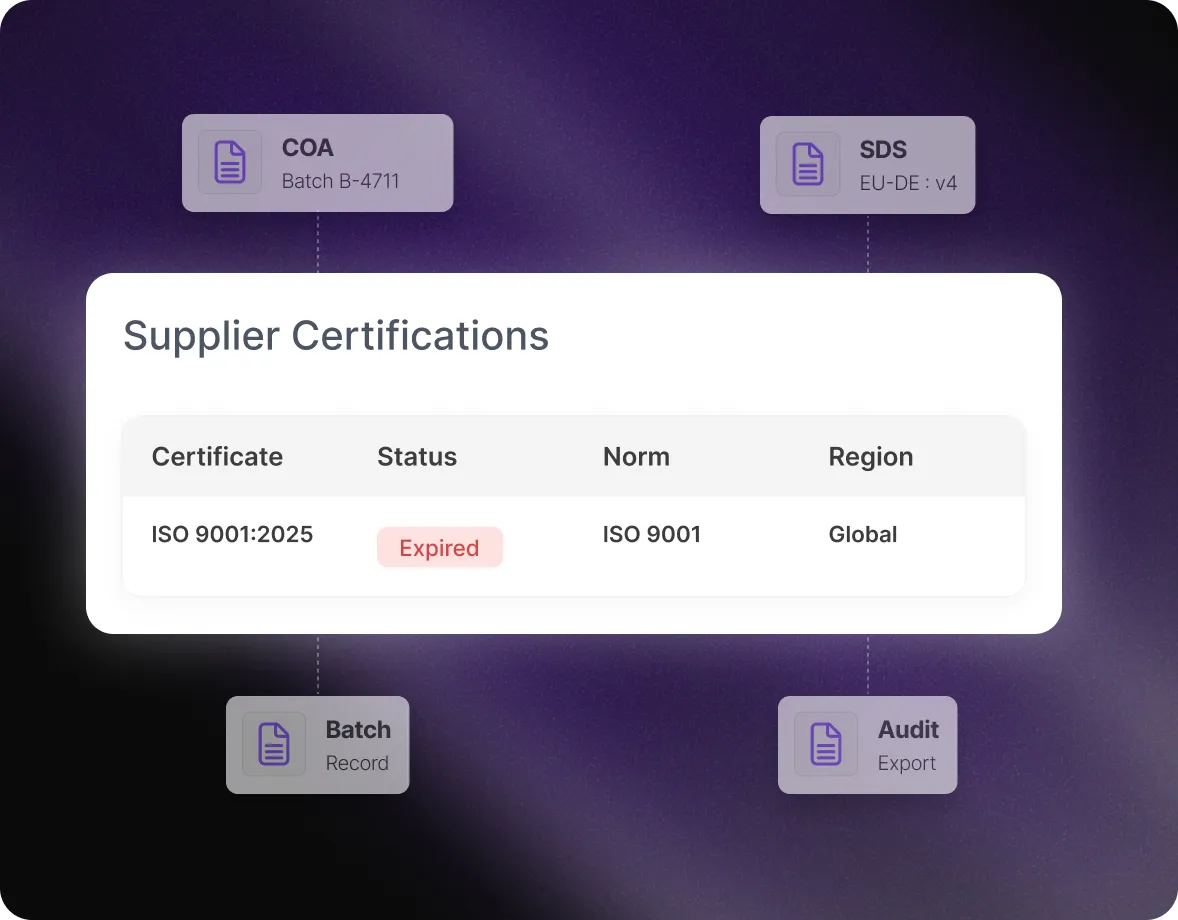Viewport: 1178px width, 920px height.
Task: Open the COA Batch B-4711 card
Action: (318, 162)
